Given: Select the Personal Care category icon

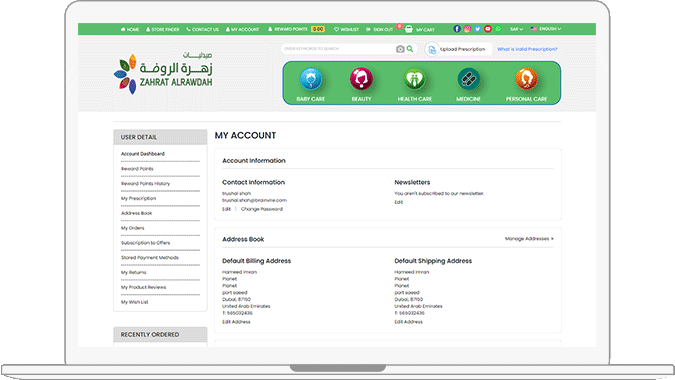Looking at the screenshot, I should [x=526, y=79].
